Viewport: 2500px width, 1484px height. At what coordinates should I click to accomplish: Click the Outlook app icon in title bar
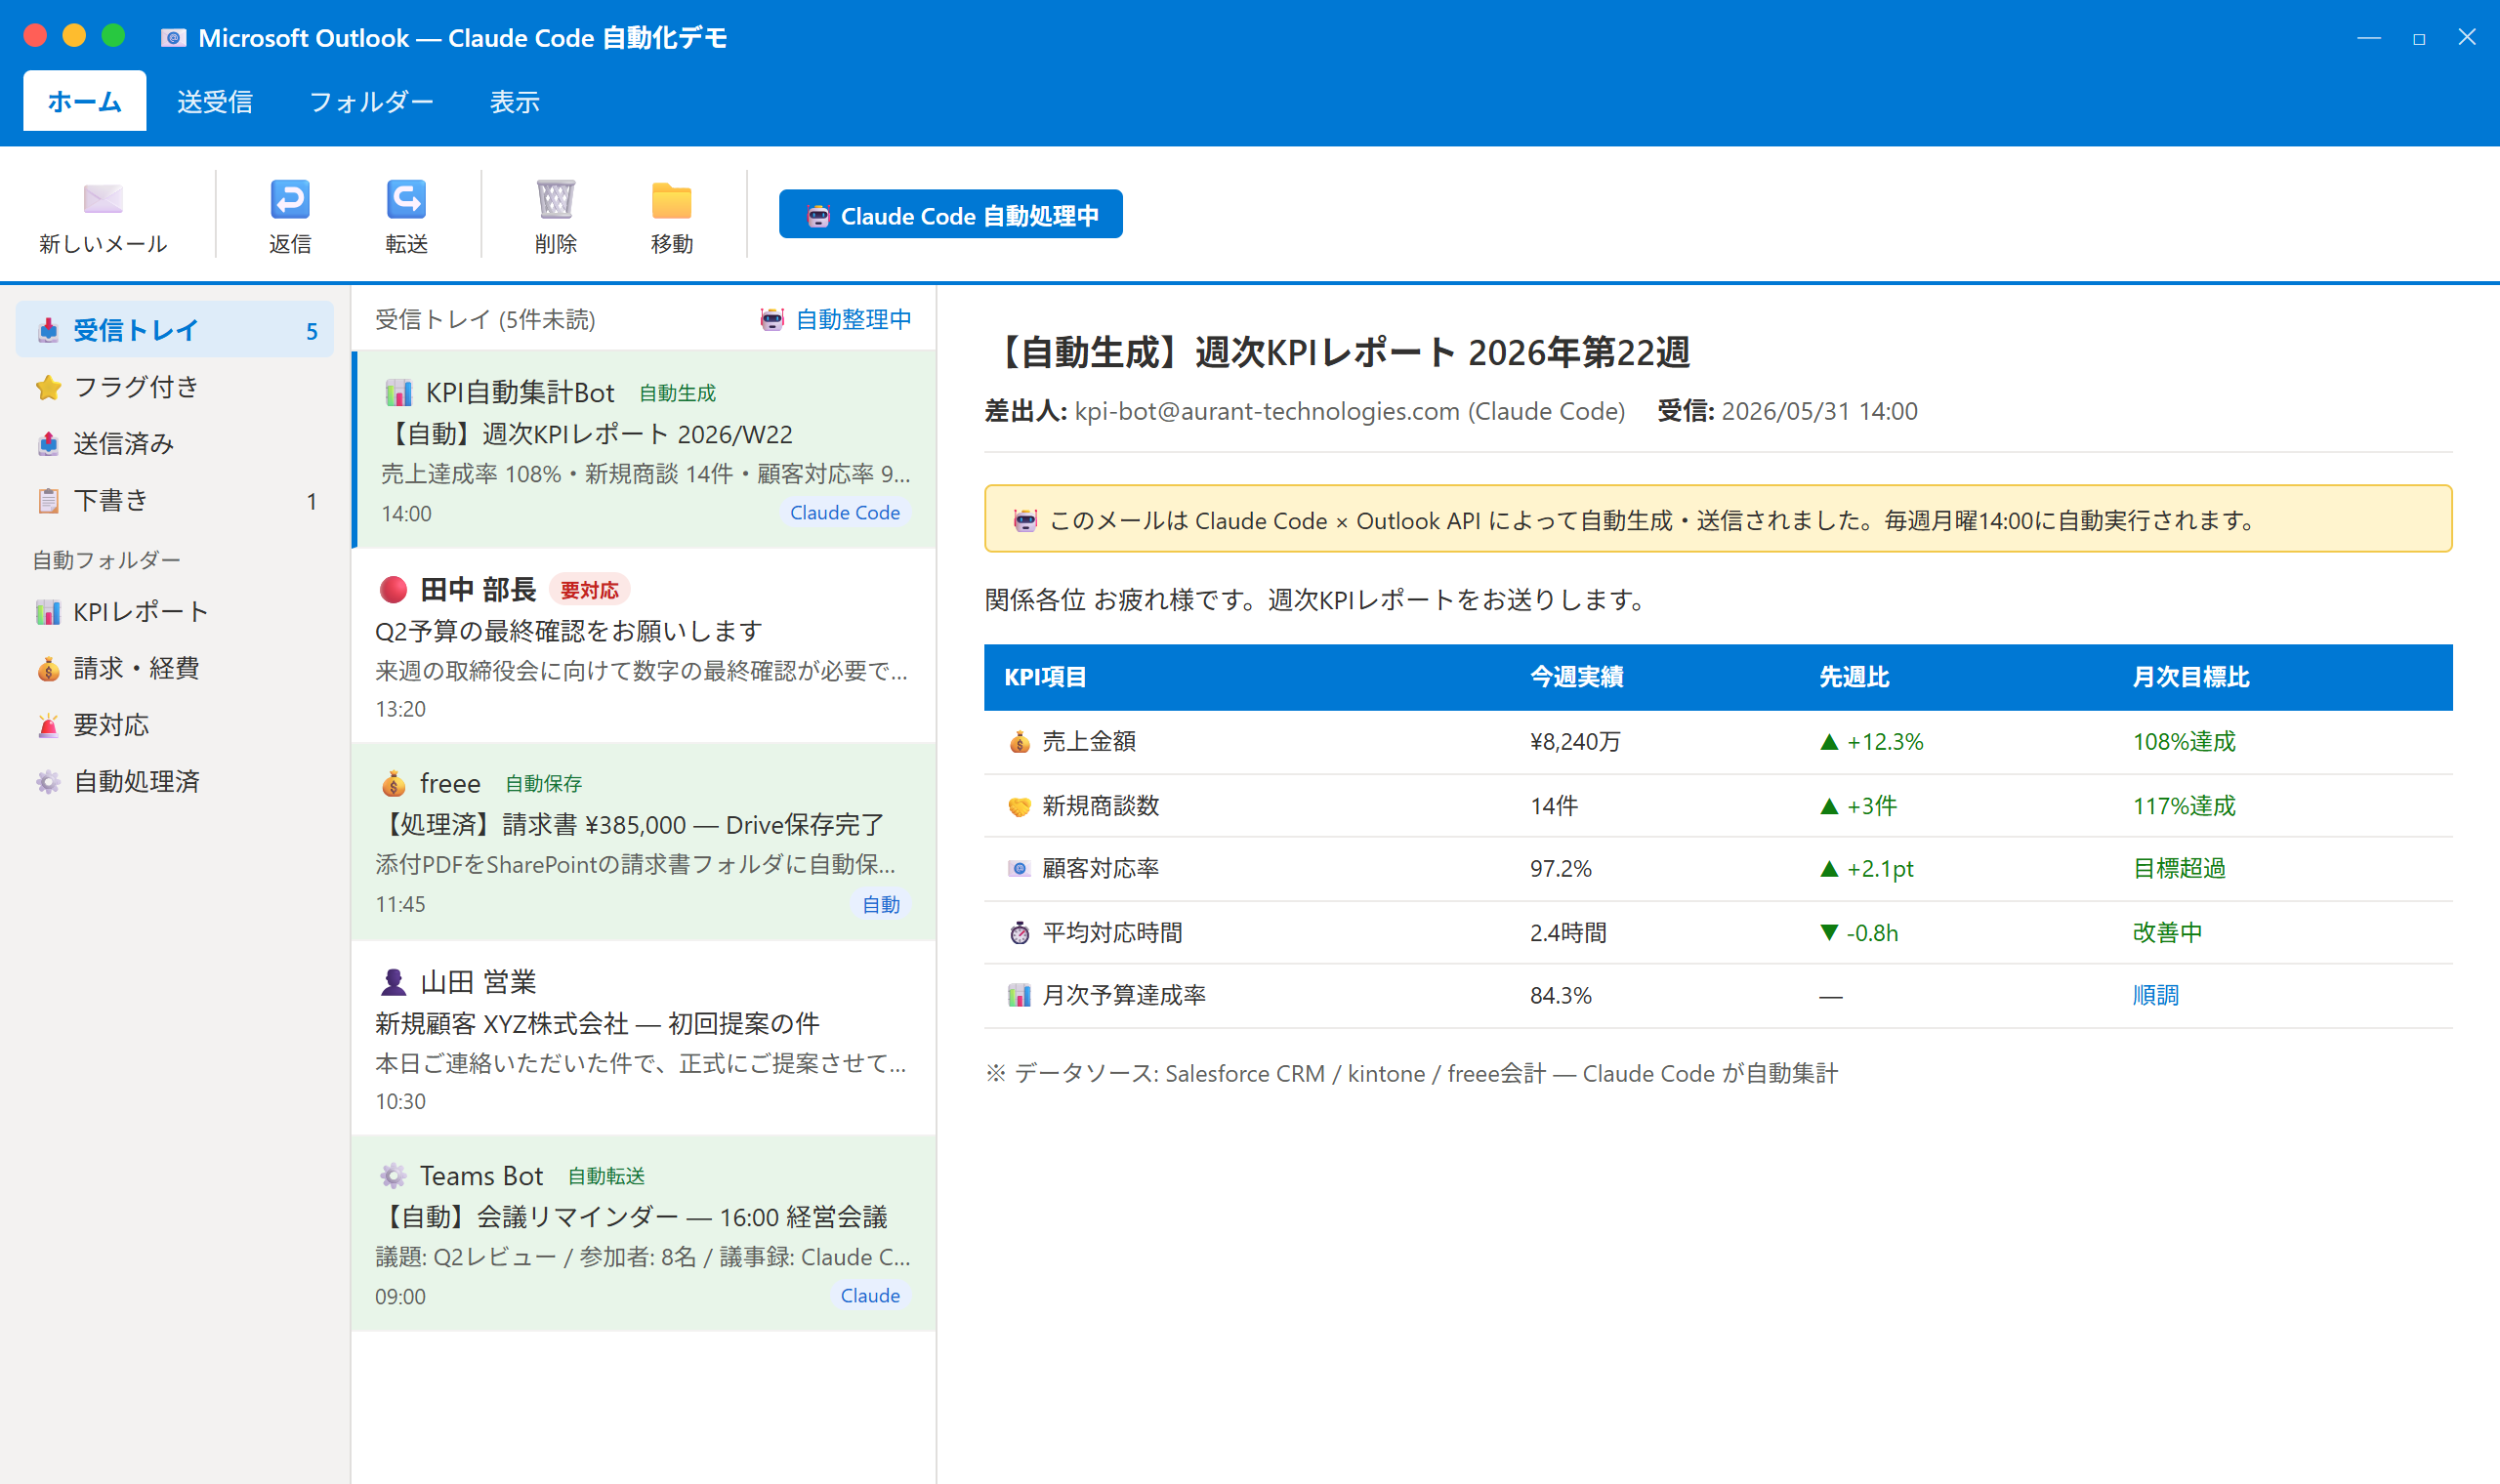point(173,38)
